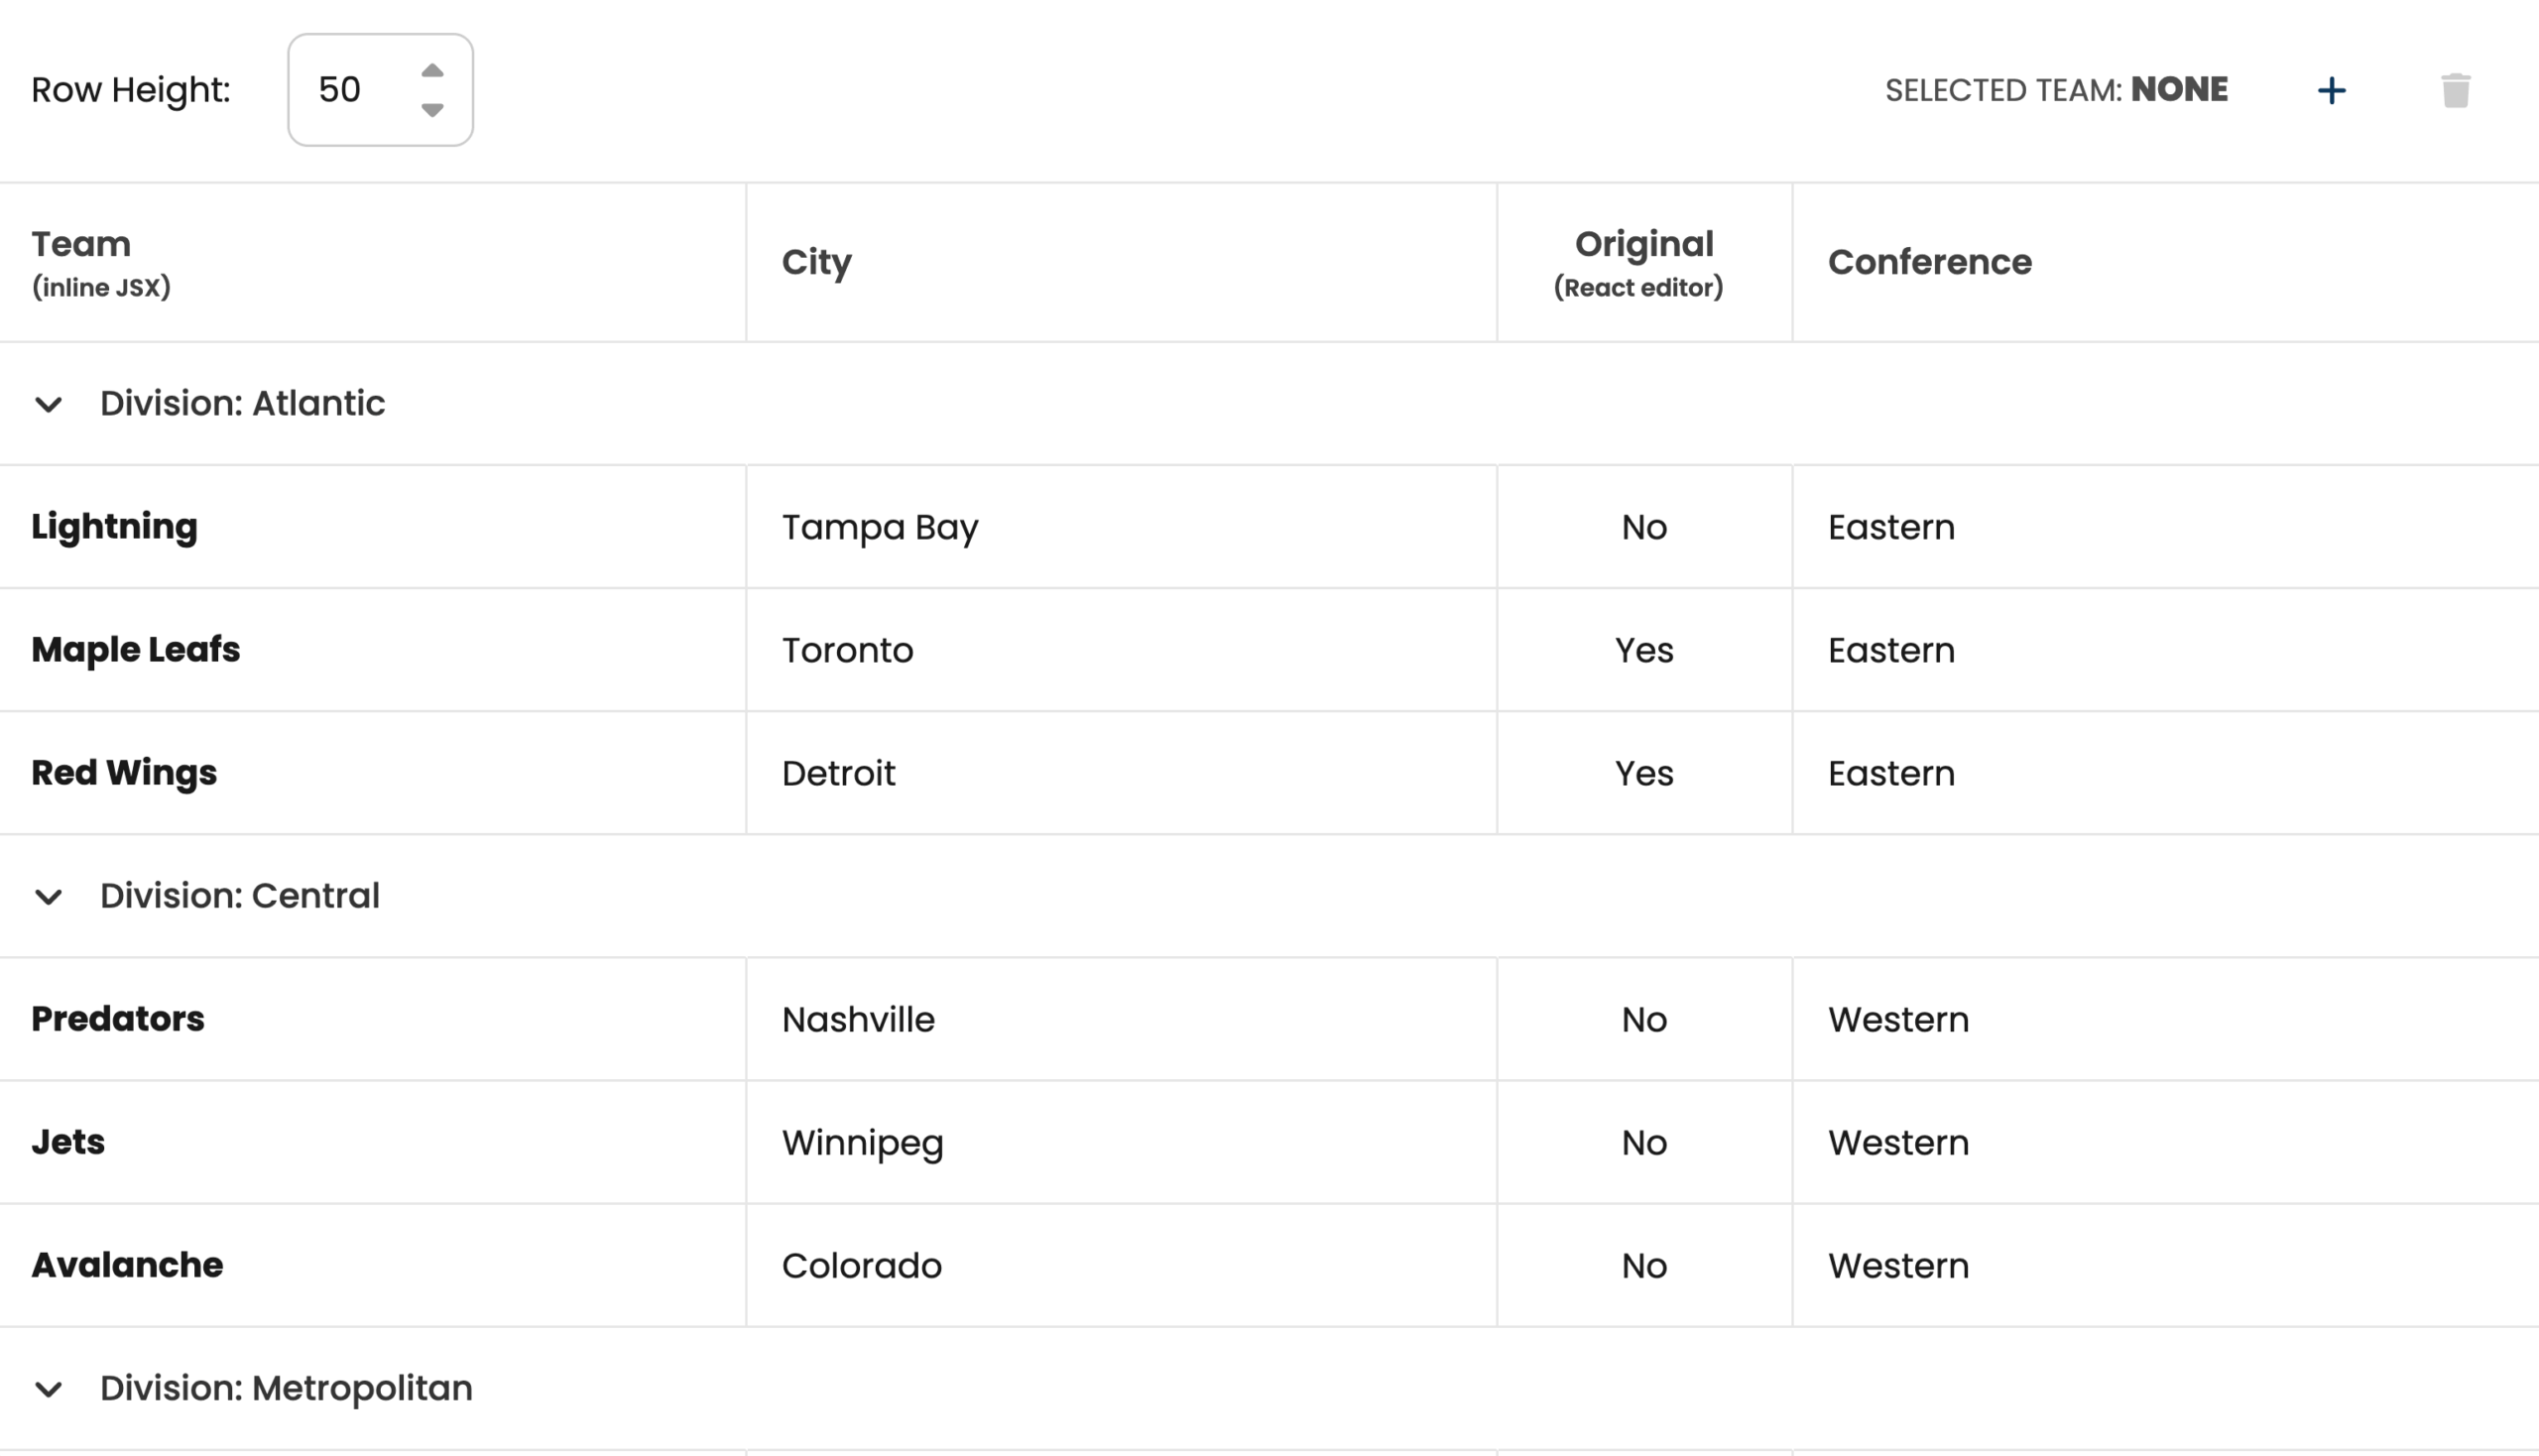Click the Colorado city cell

point(861,1265)
